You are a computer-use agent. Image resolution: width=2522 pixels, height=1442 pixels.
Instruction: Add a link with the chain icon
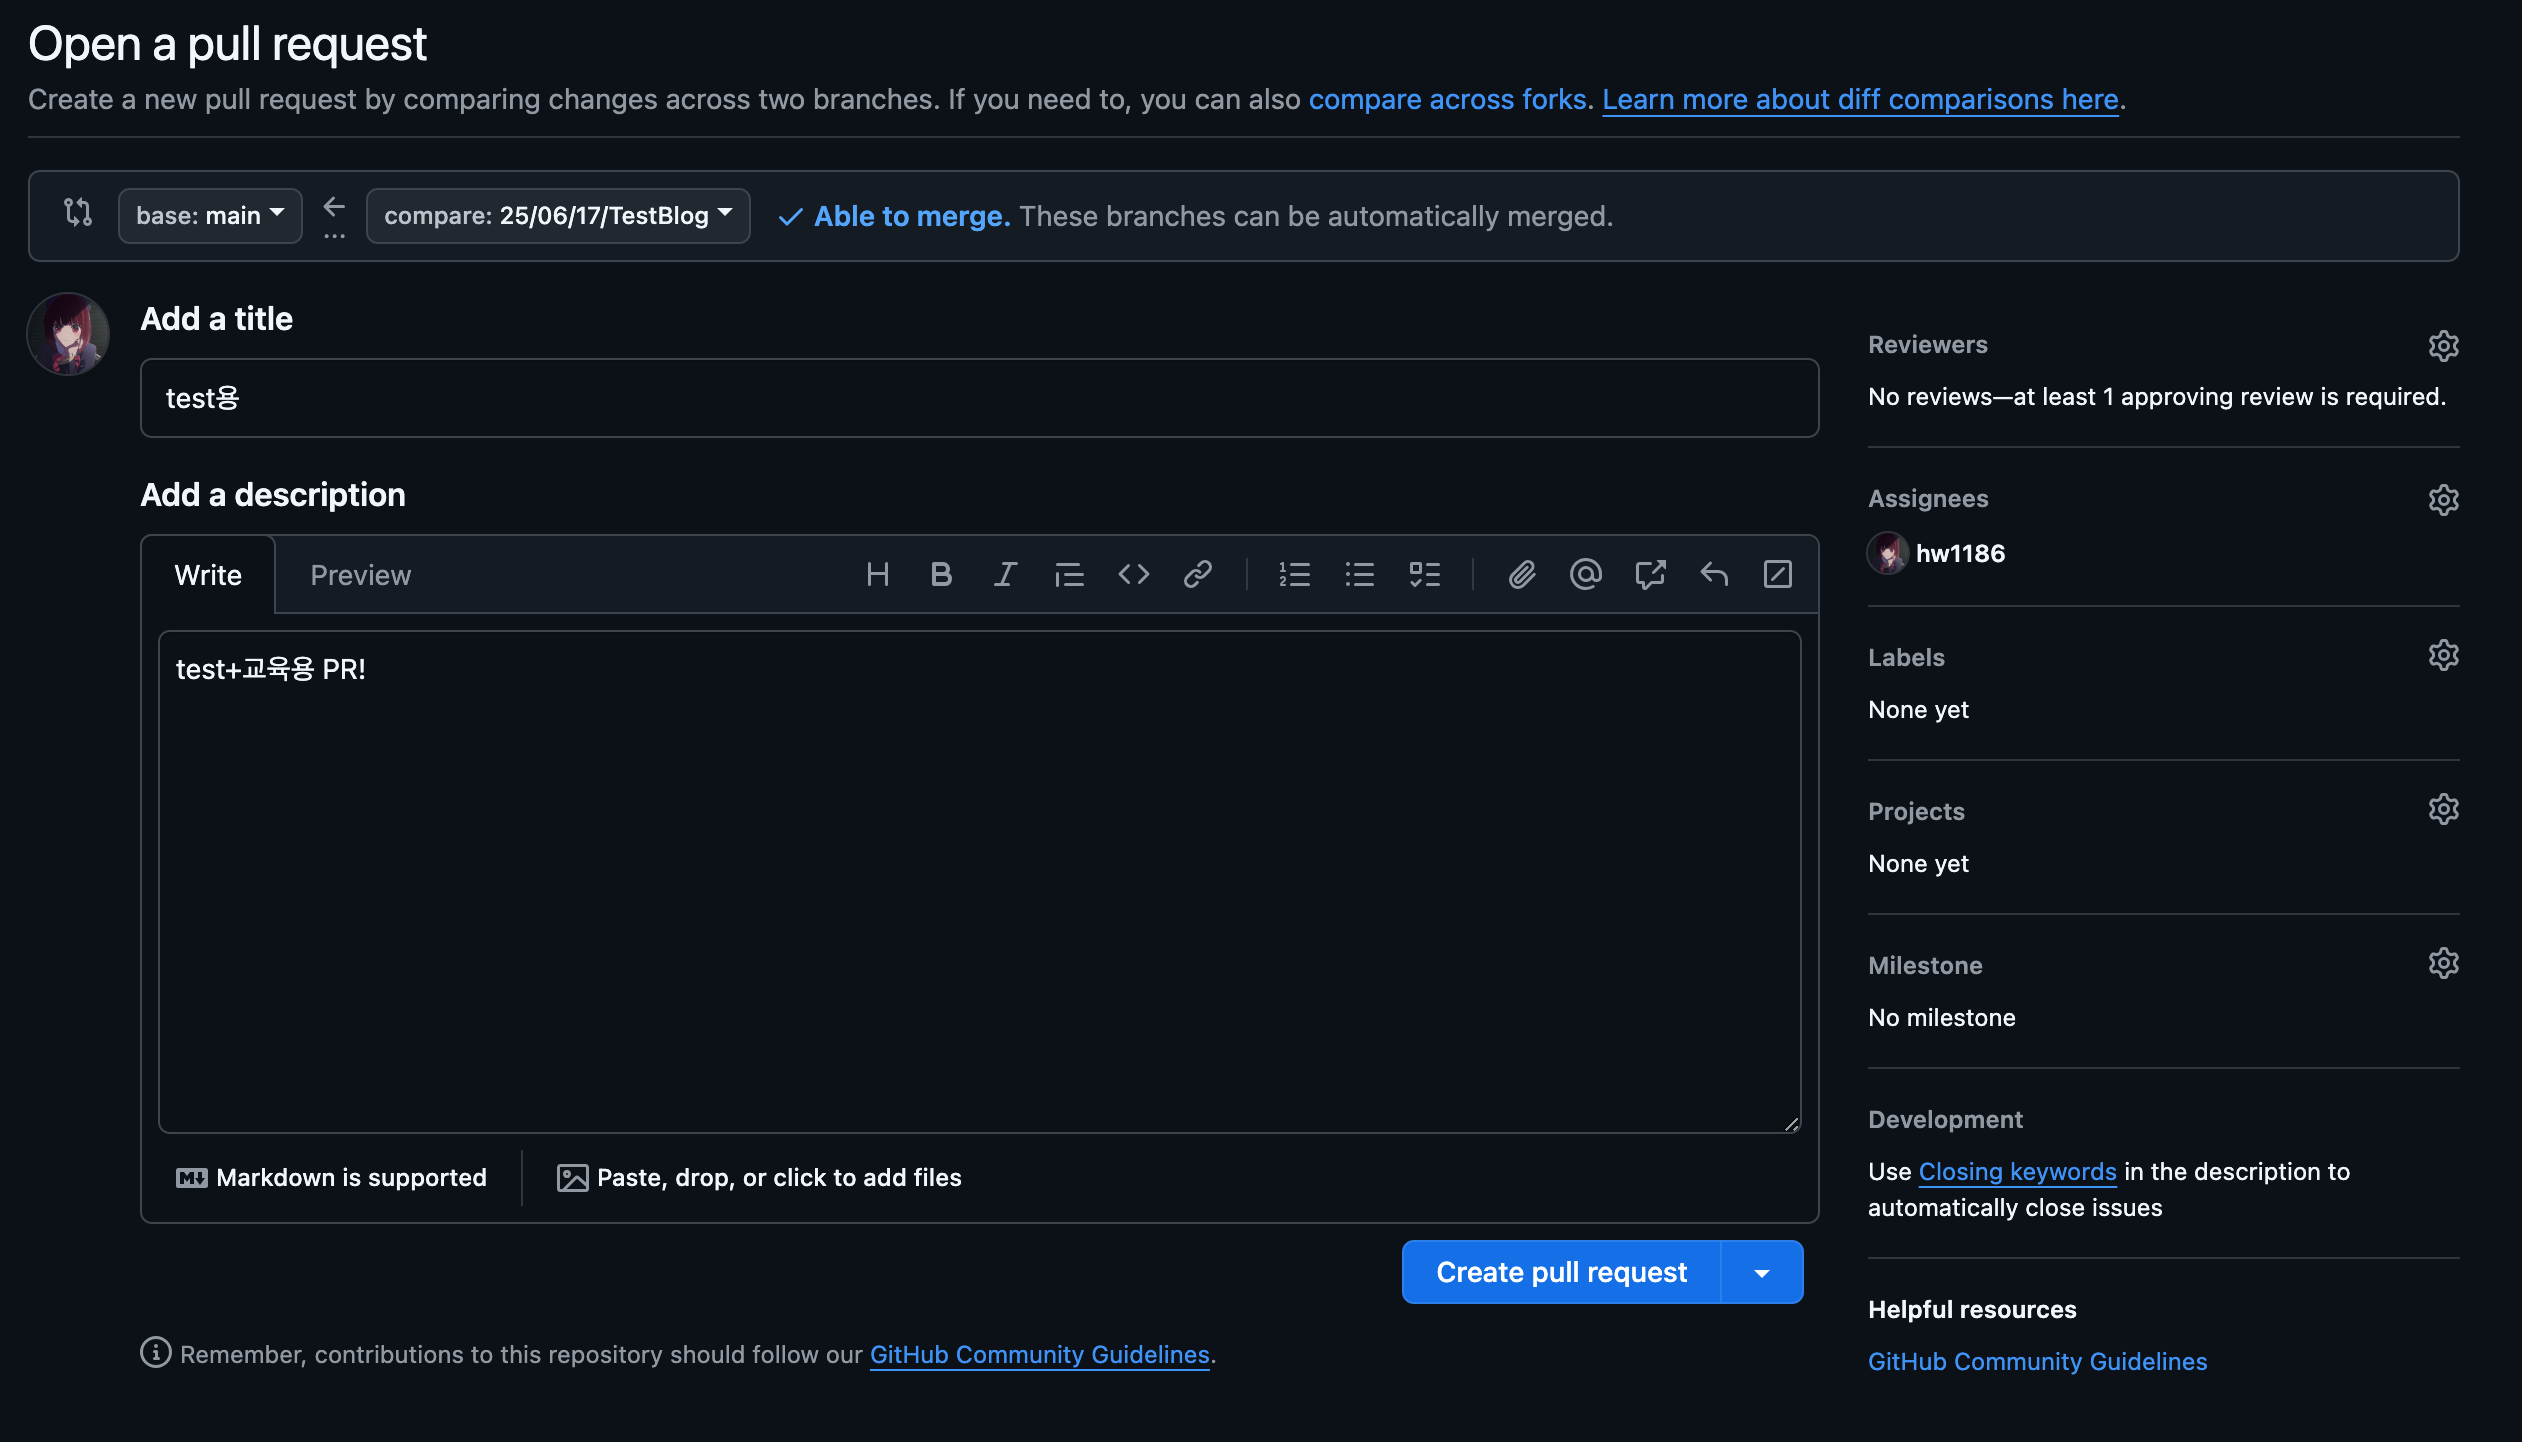coord(1197,574)
